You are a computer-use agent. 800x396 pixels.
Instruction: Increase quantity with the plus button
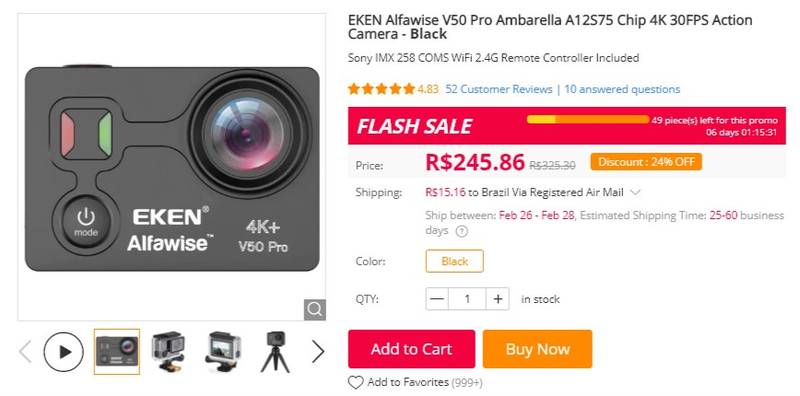tap(497, 299)
